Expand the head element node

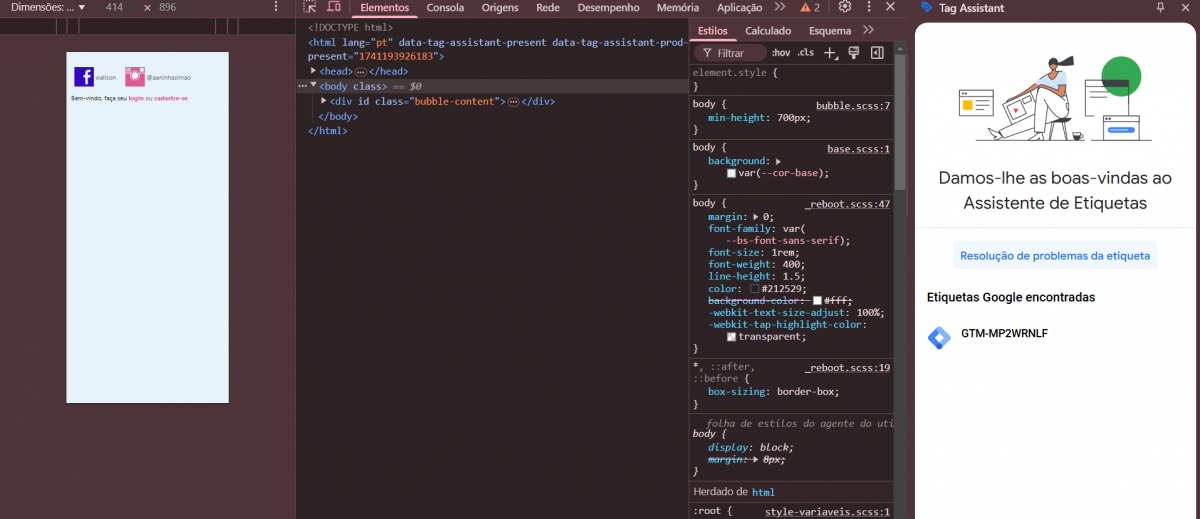pos(314,71)
